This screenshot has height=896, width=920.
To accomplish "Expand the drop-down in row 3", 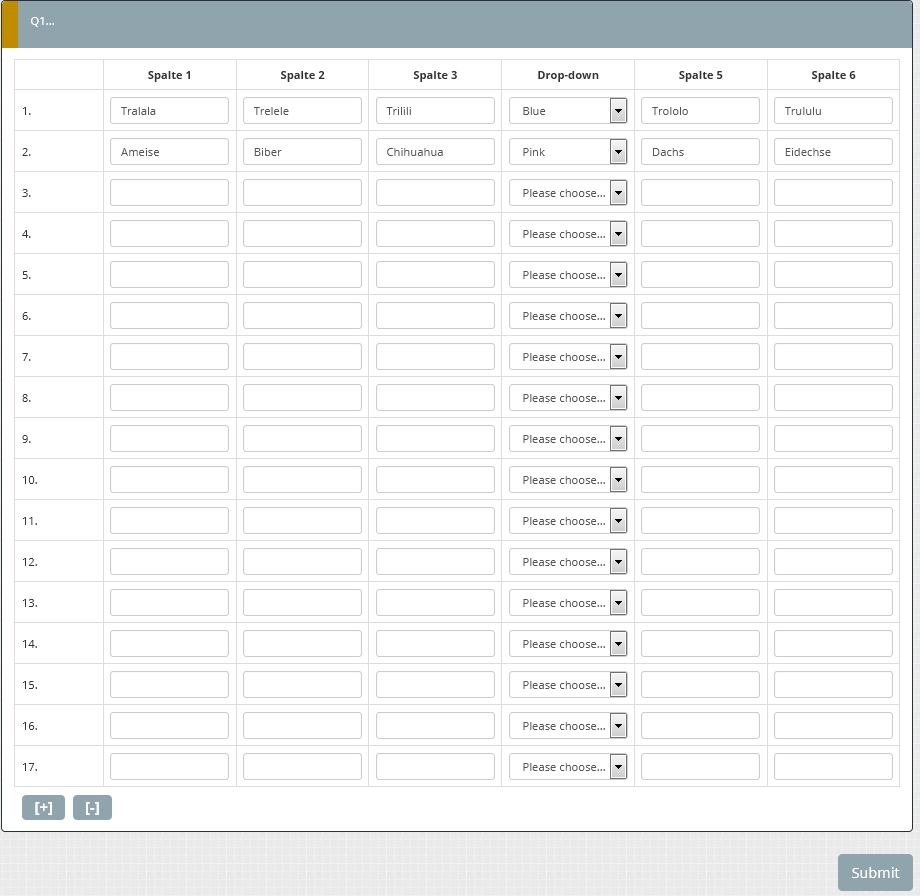I will pos(568,193).
